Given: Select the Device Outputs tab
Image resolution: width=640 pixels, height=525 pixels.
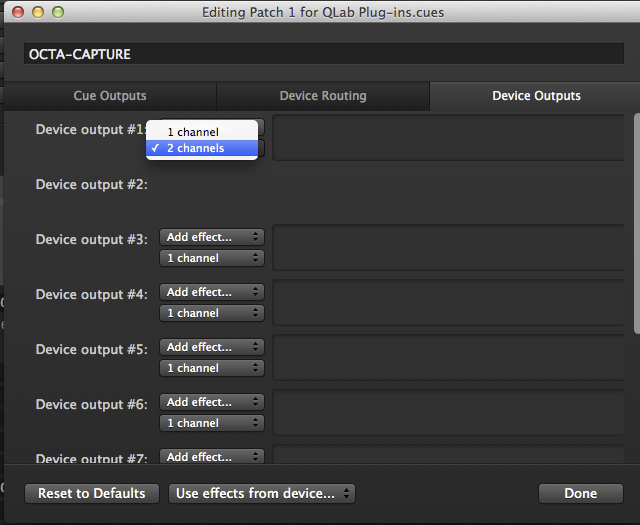Looking at the screenshot, I should [x=536, y=96].
